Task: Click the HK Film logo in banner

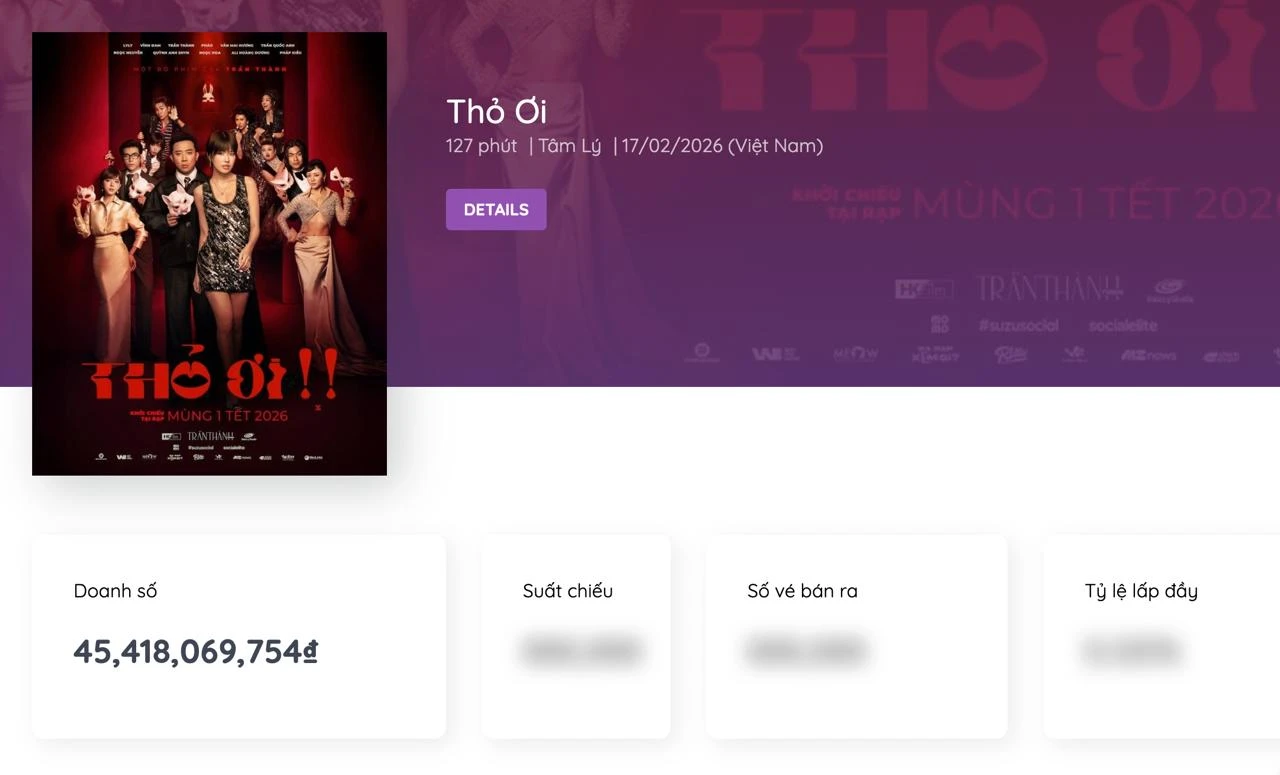Action: 924,289
